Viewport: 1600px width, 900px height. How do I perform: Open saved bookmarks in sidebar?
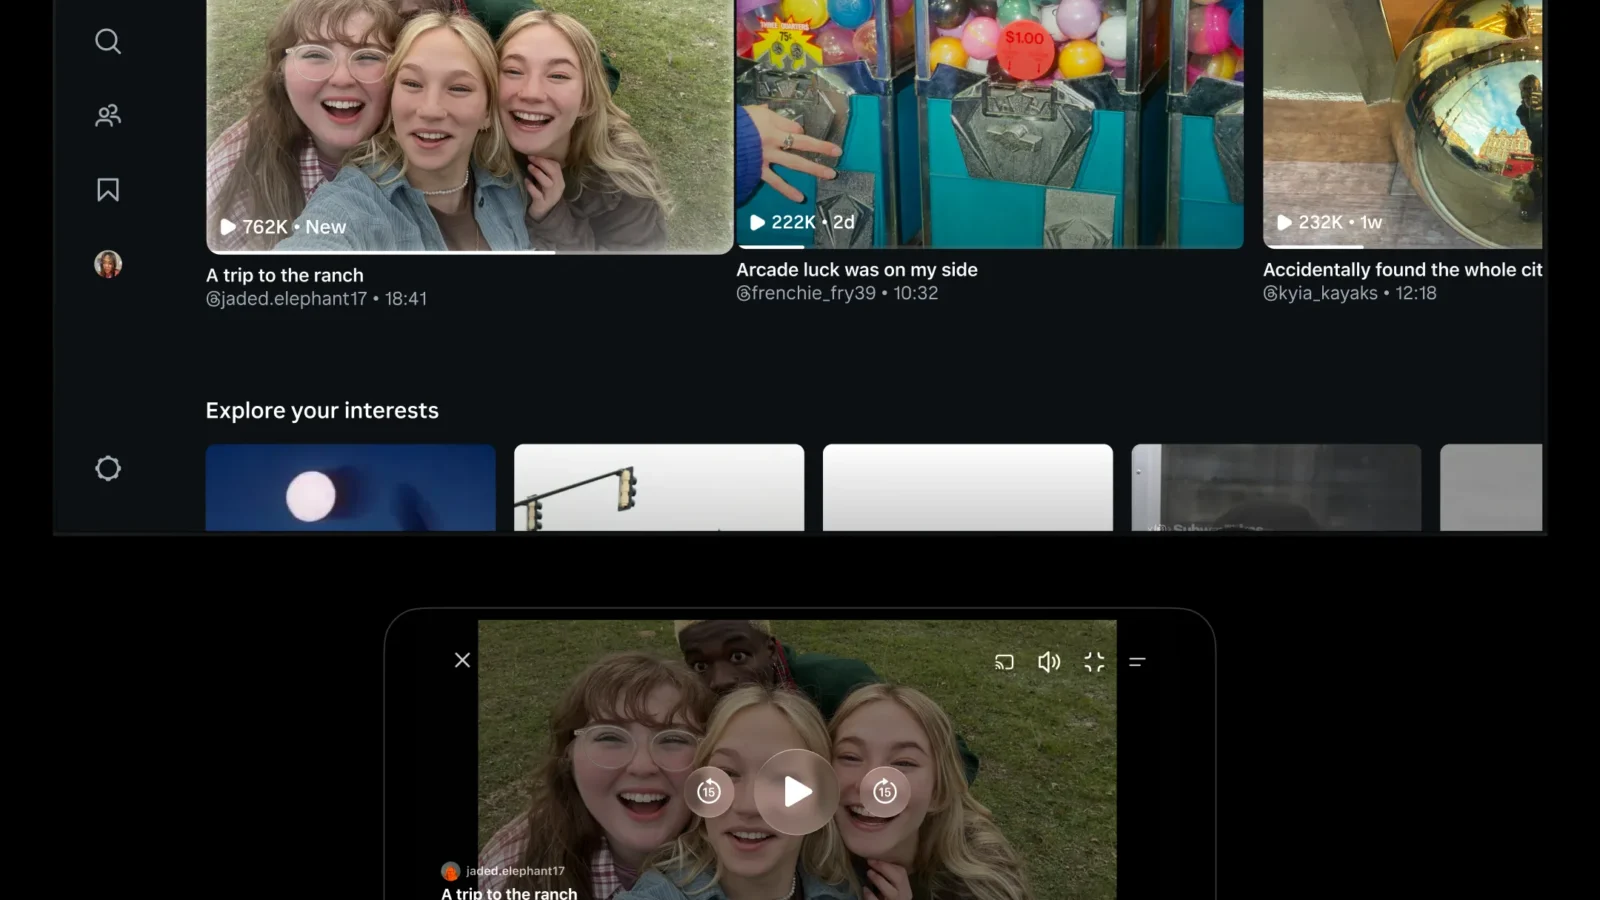point(108,190)
